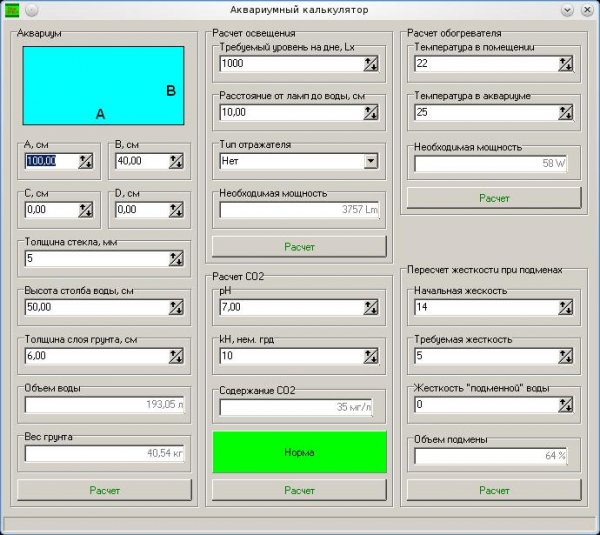Screen dimensions: 600x535
Task: Click spin arrows of Температура в помещении
Action: coord(566,64)
